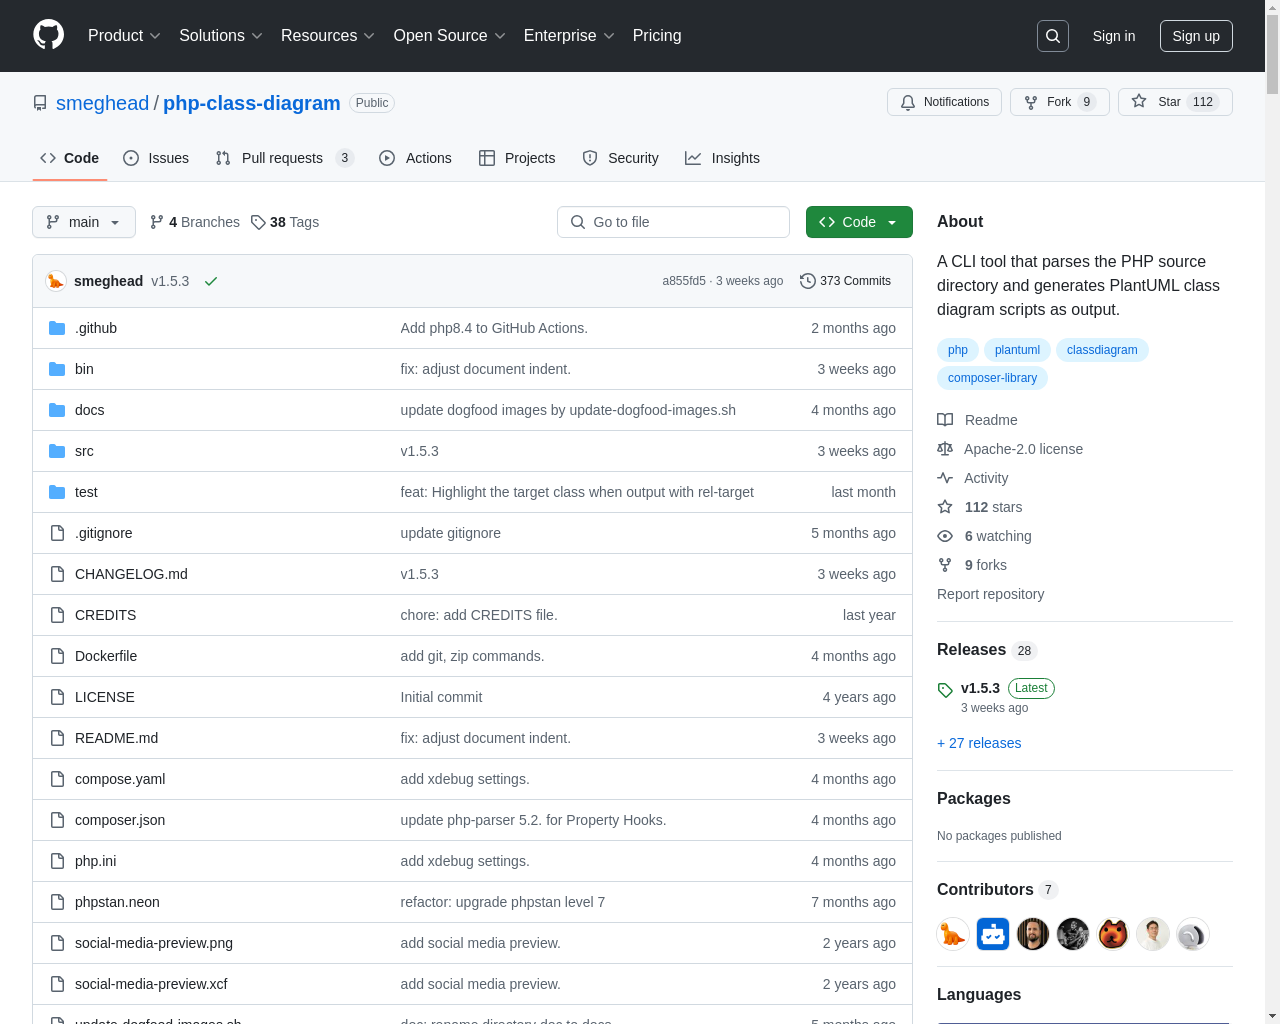This screenshot has width=1280, height=1024.
Task: Click the v1.5.3 release tag icon
Action: (x=945, y=690)
